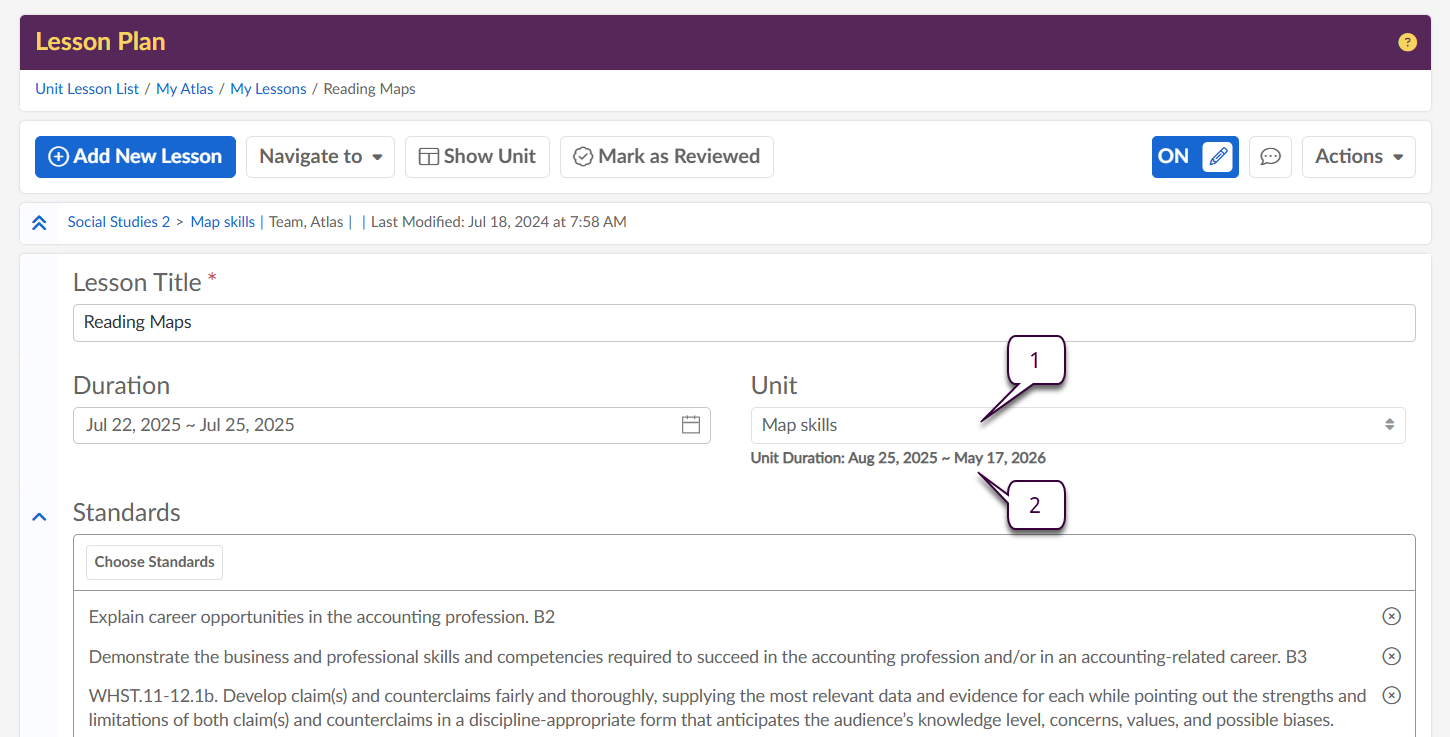Click into the Lesson Title input field
Screen dimensions: 1450x737
[743, 323]
